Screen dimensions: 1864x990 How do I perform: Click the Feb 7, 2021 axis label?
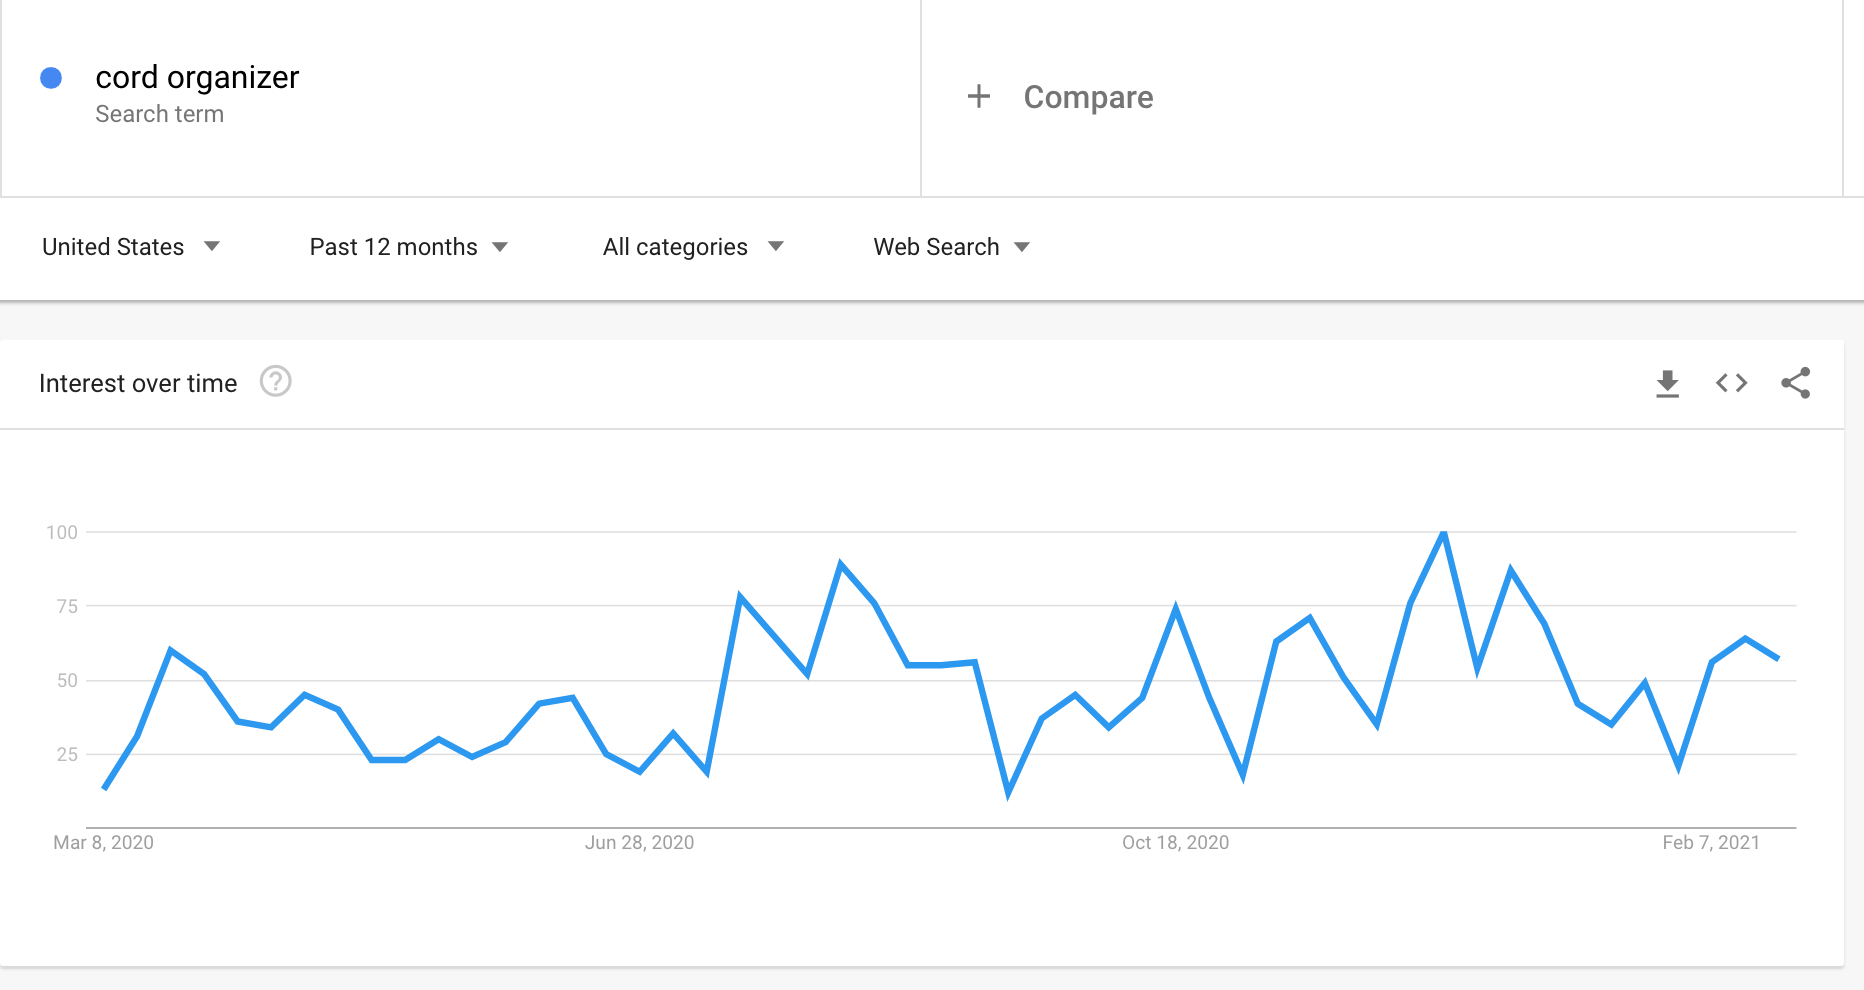1710,843
